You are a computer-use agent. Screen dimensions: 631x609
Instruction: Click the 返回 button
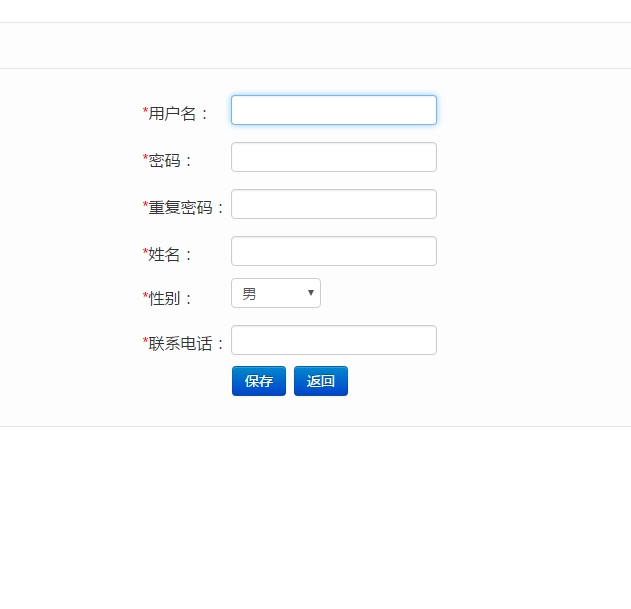321,381
